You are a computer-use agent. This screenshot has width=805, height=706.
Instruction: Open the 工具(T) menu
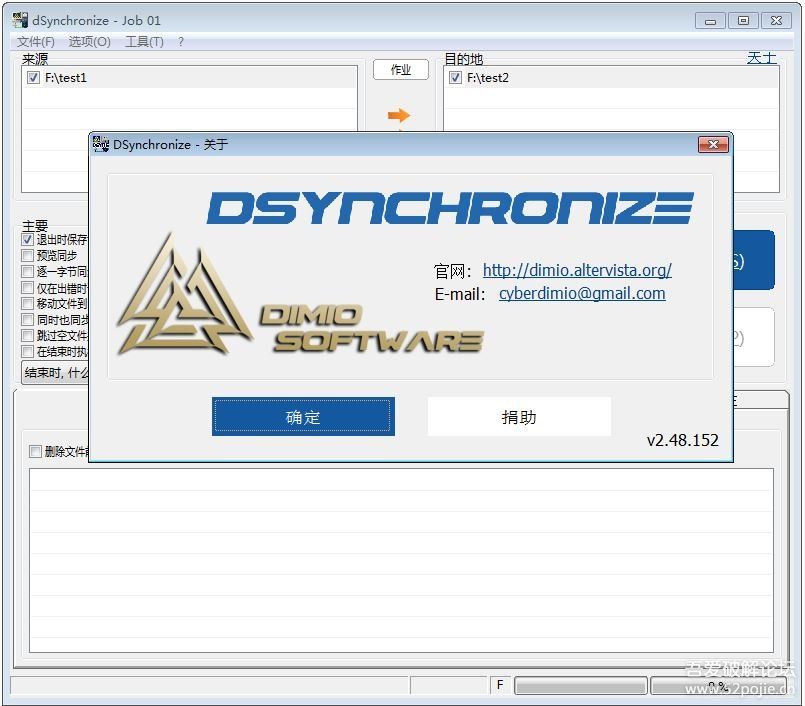click(x=144, y=42)
